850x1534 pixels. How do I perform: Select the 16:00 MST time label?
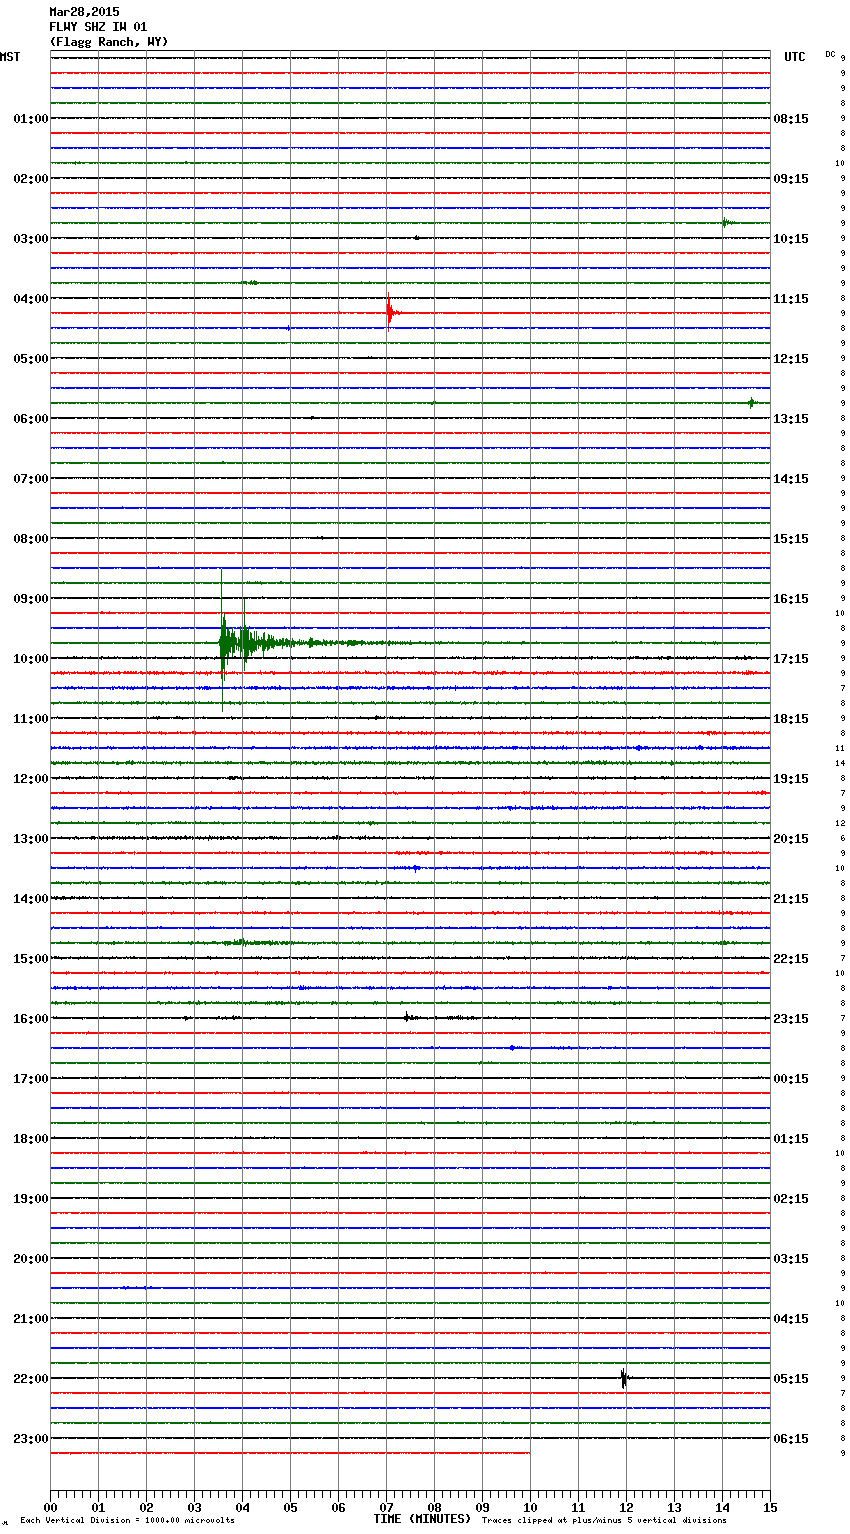(31, 1019)
